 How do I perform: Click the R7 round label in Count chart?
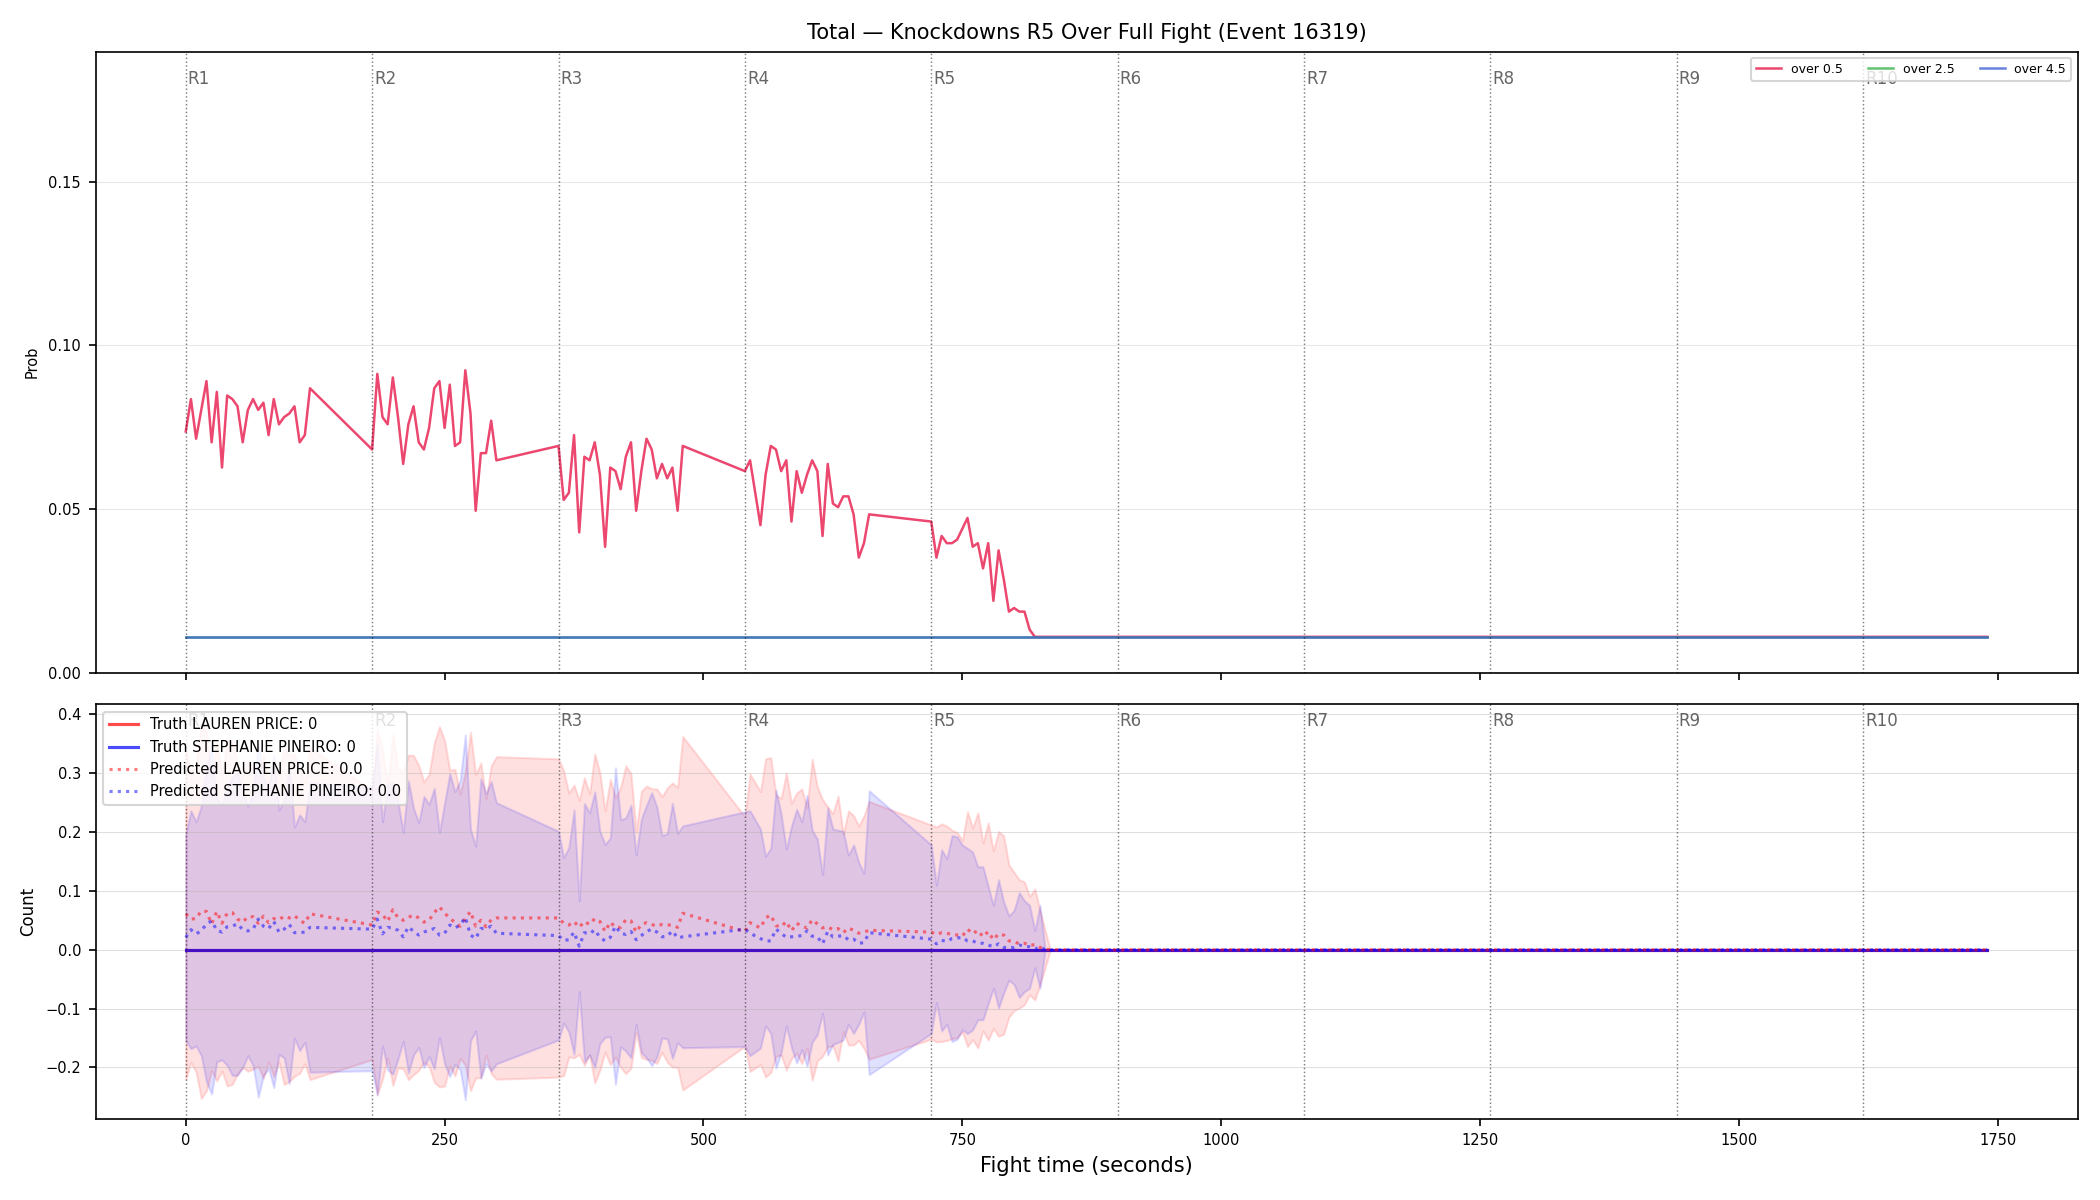coord(1317,720)
